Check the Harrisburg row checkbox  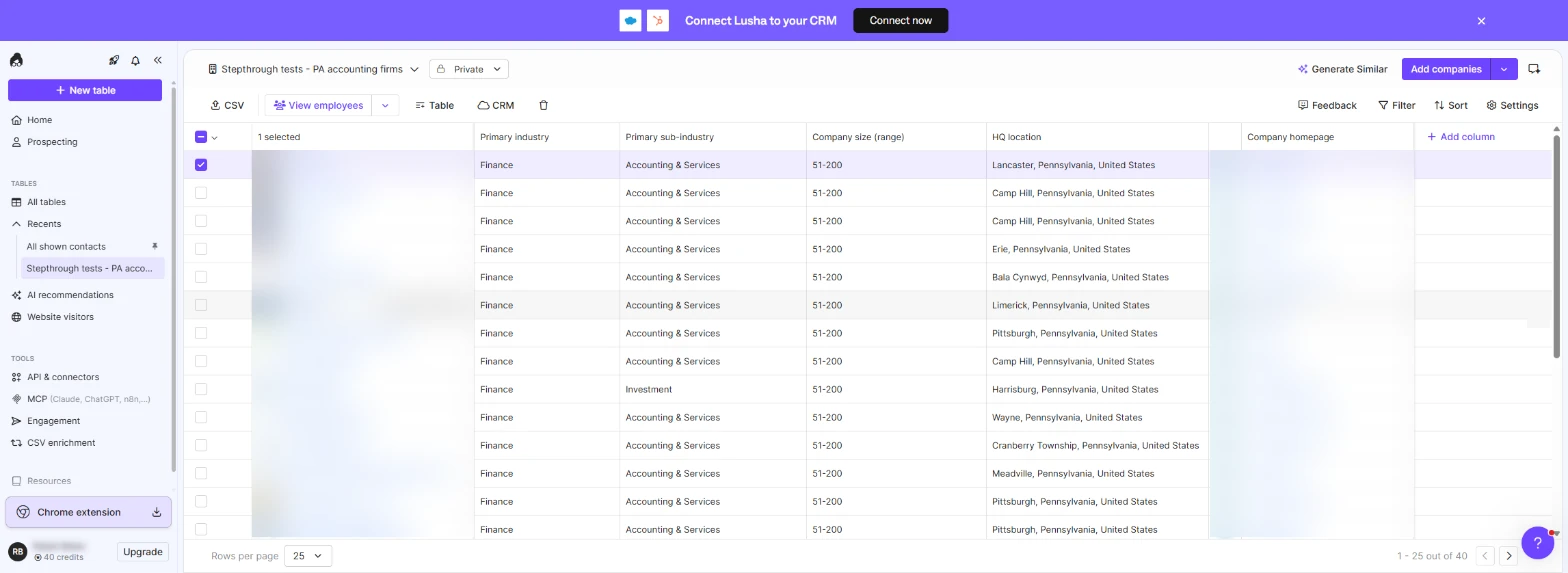click(201, 389)
